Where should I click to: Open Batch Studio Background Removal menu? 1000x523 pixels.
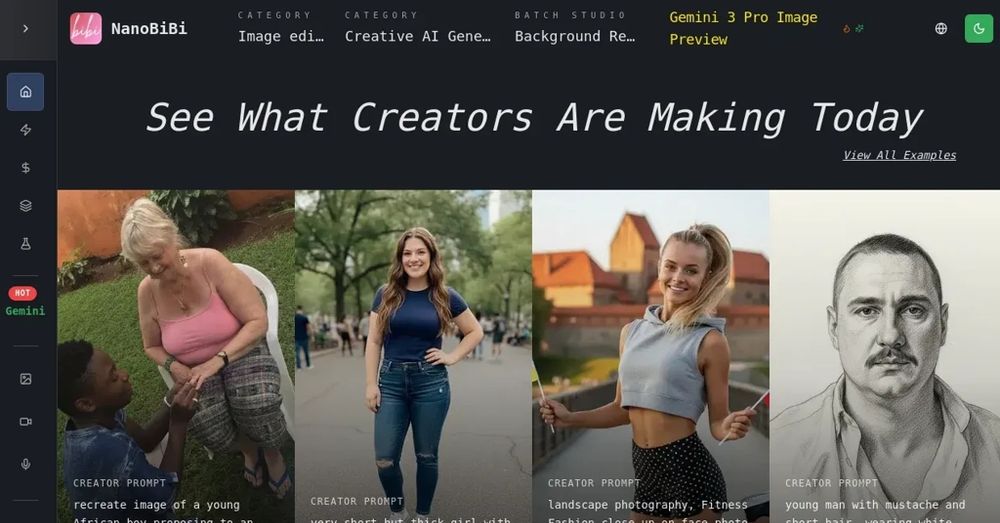pyautogui.click(x=575, y=28)
